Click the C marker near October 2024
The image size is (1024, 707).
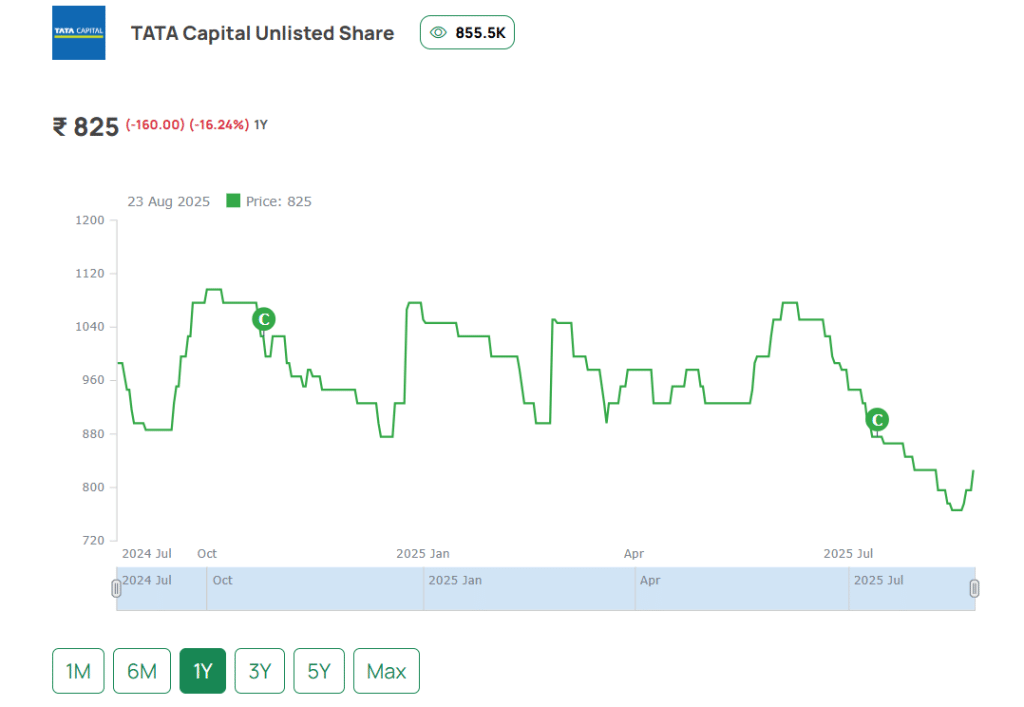tap(264, 319)
